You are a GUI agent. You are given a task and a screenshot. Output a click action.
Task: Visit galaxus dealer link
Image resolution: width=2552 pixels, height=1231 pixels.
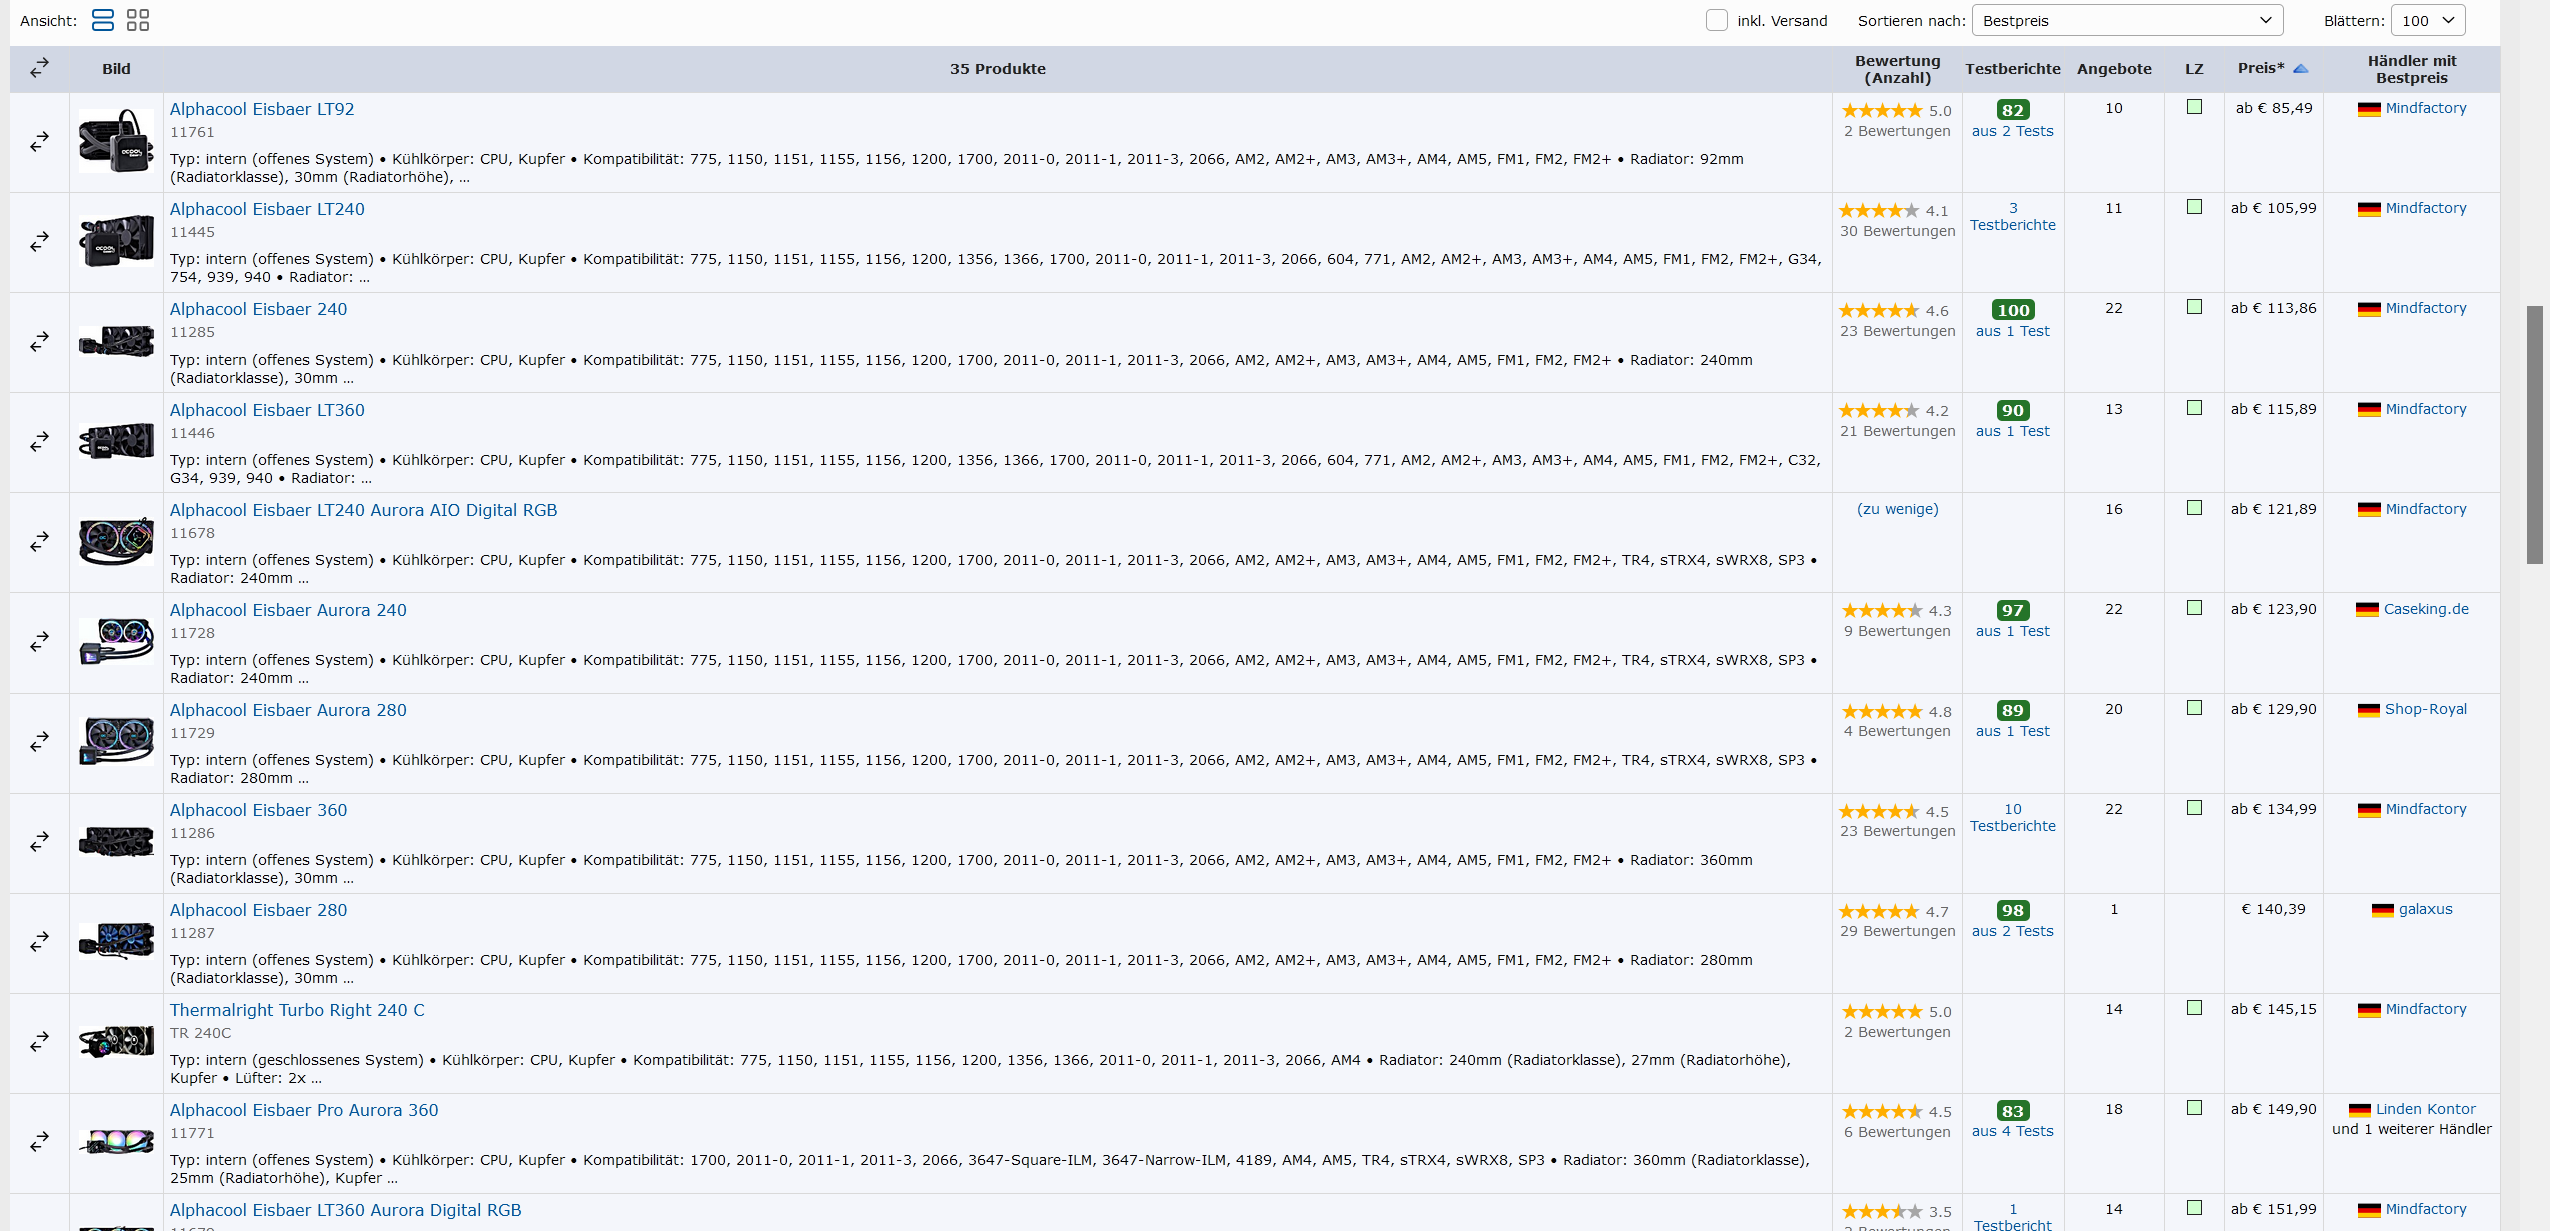click(x=2425, y=909)
